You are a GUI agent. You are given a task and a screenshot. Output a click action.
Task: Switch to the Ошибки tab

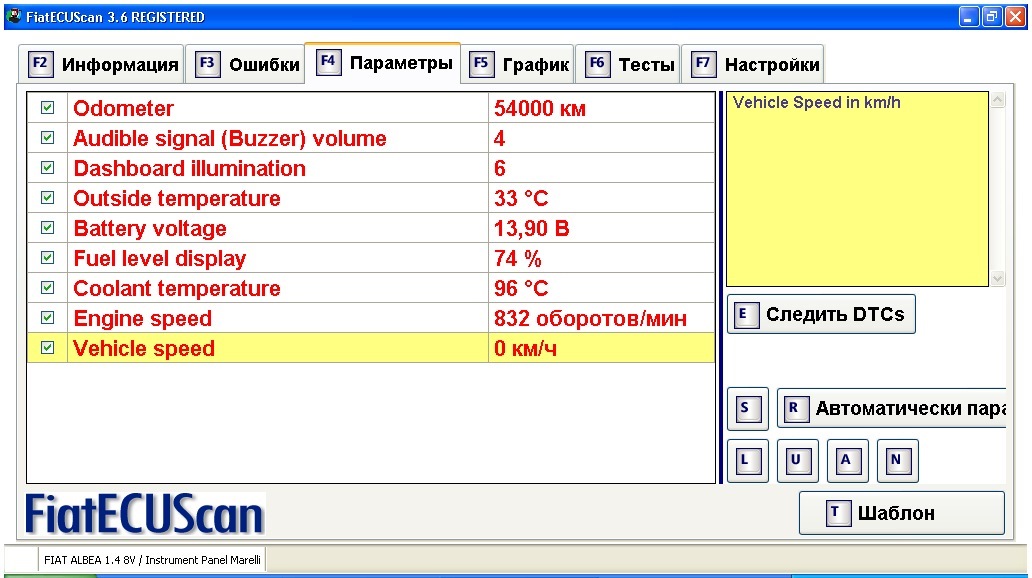245,65
